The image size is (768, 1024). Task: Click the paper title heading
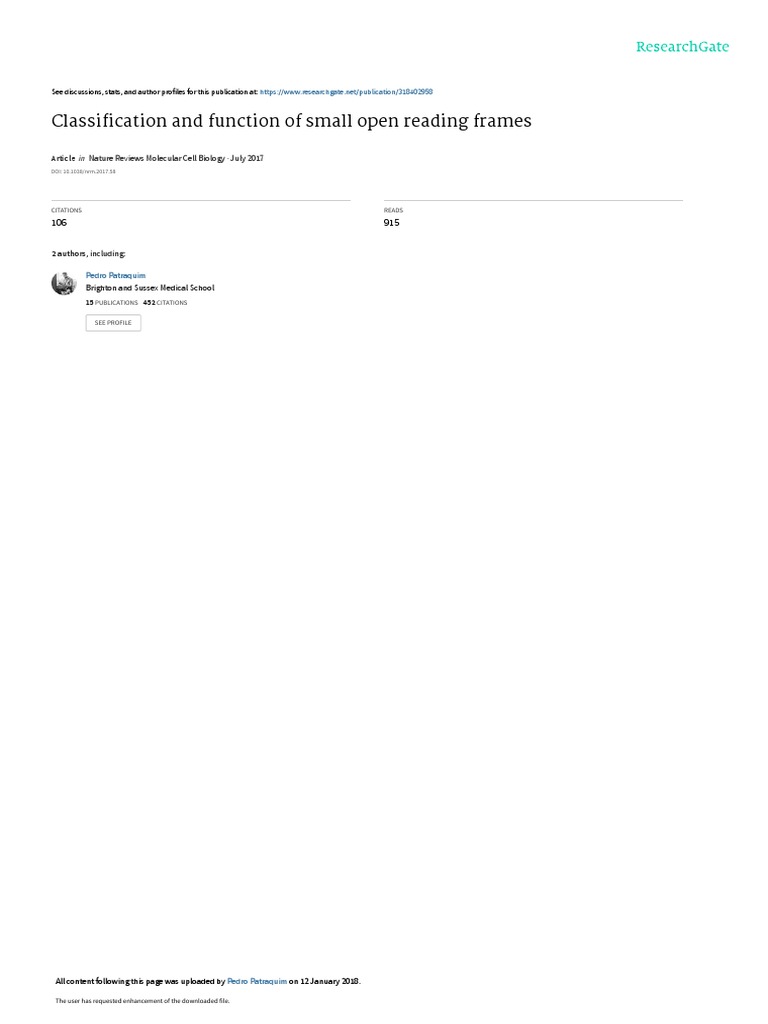pyautogui.click(x=291, y=121)
